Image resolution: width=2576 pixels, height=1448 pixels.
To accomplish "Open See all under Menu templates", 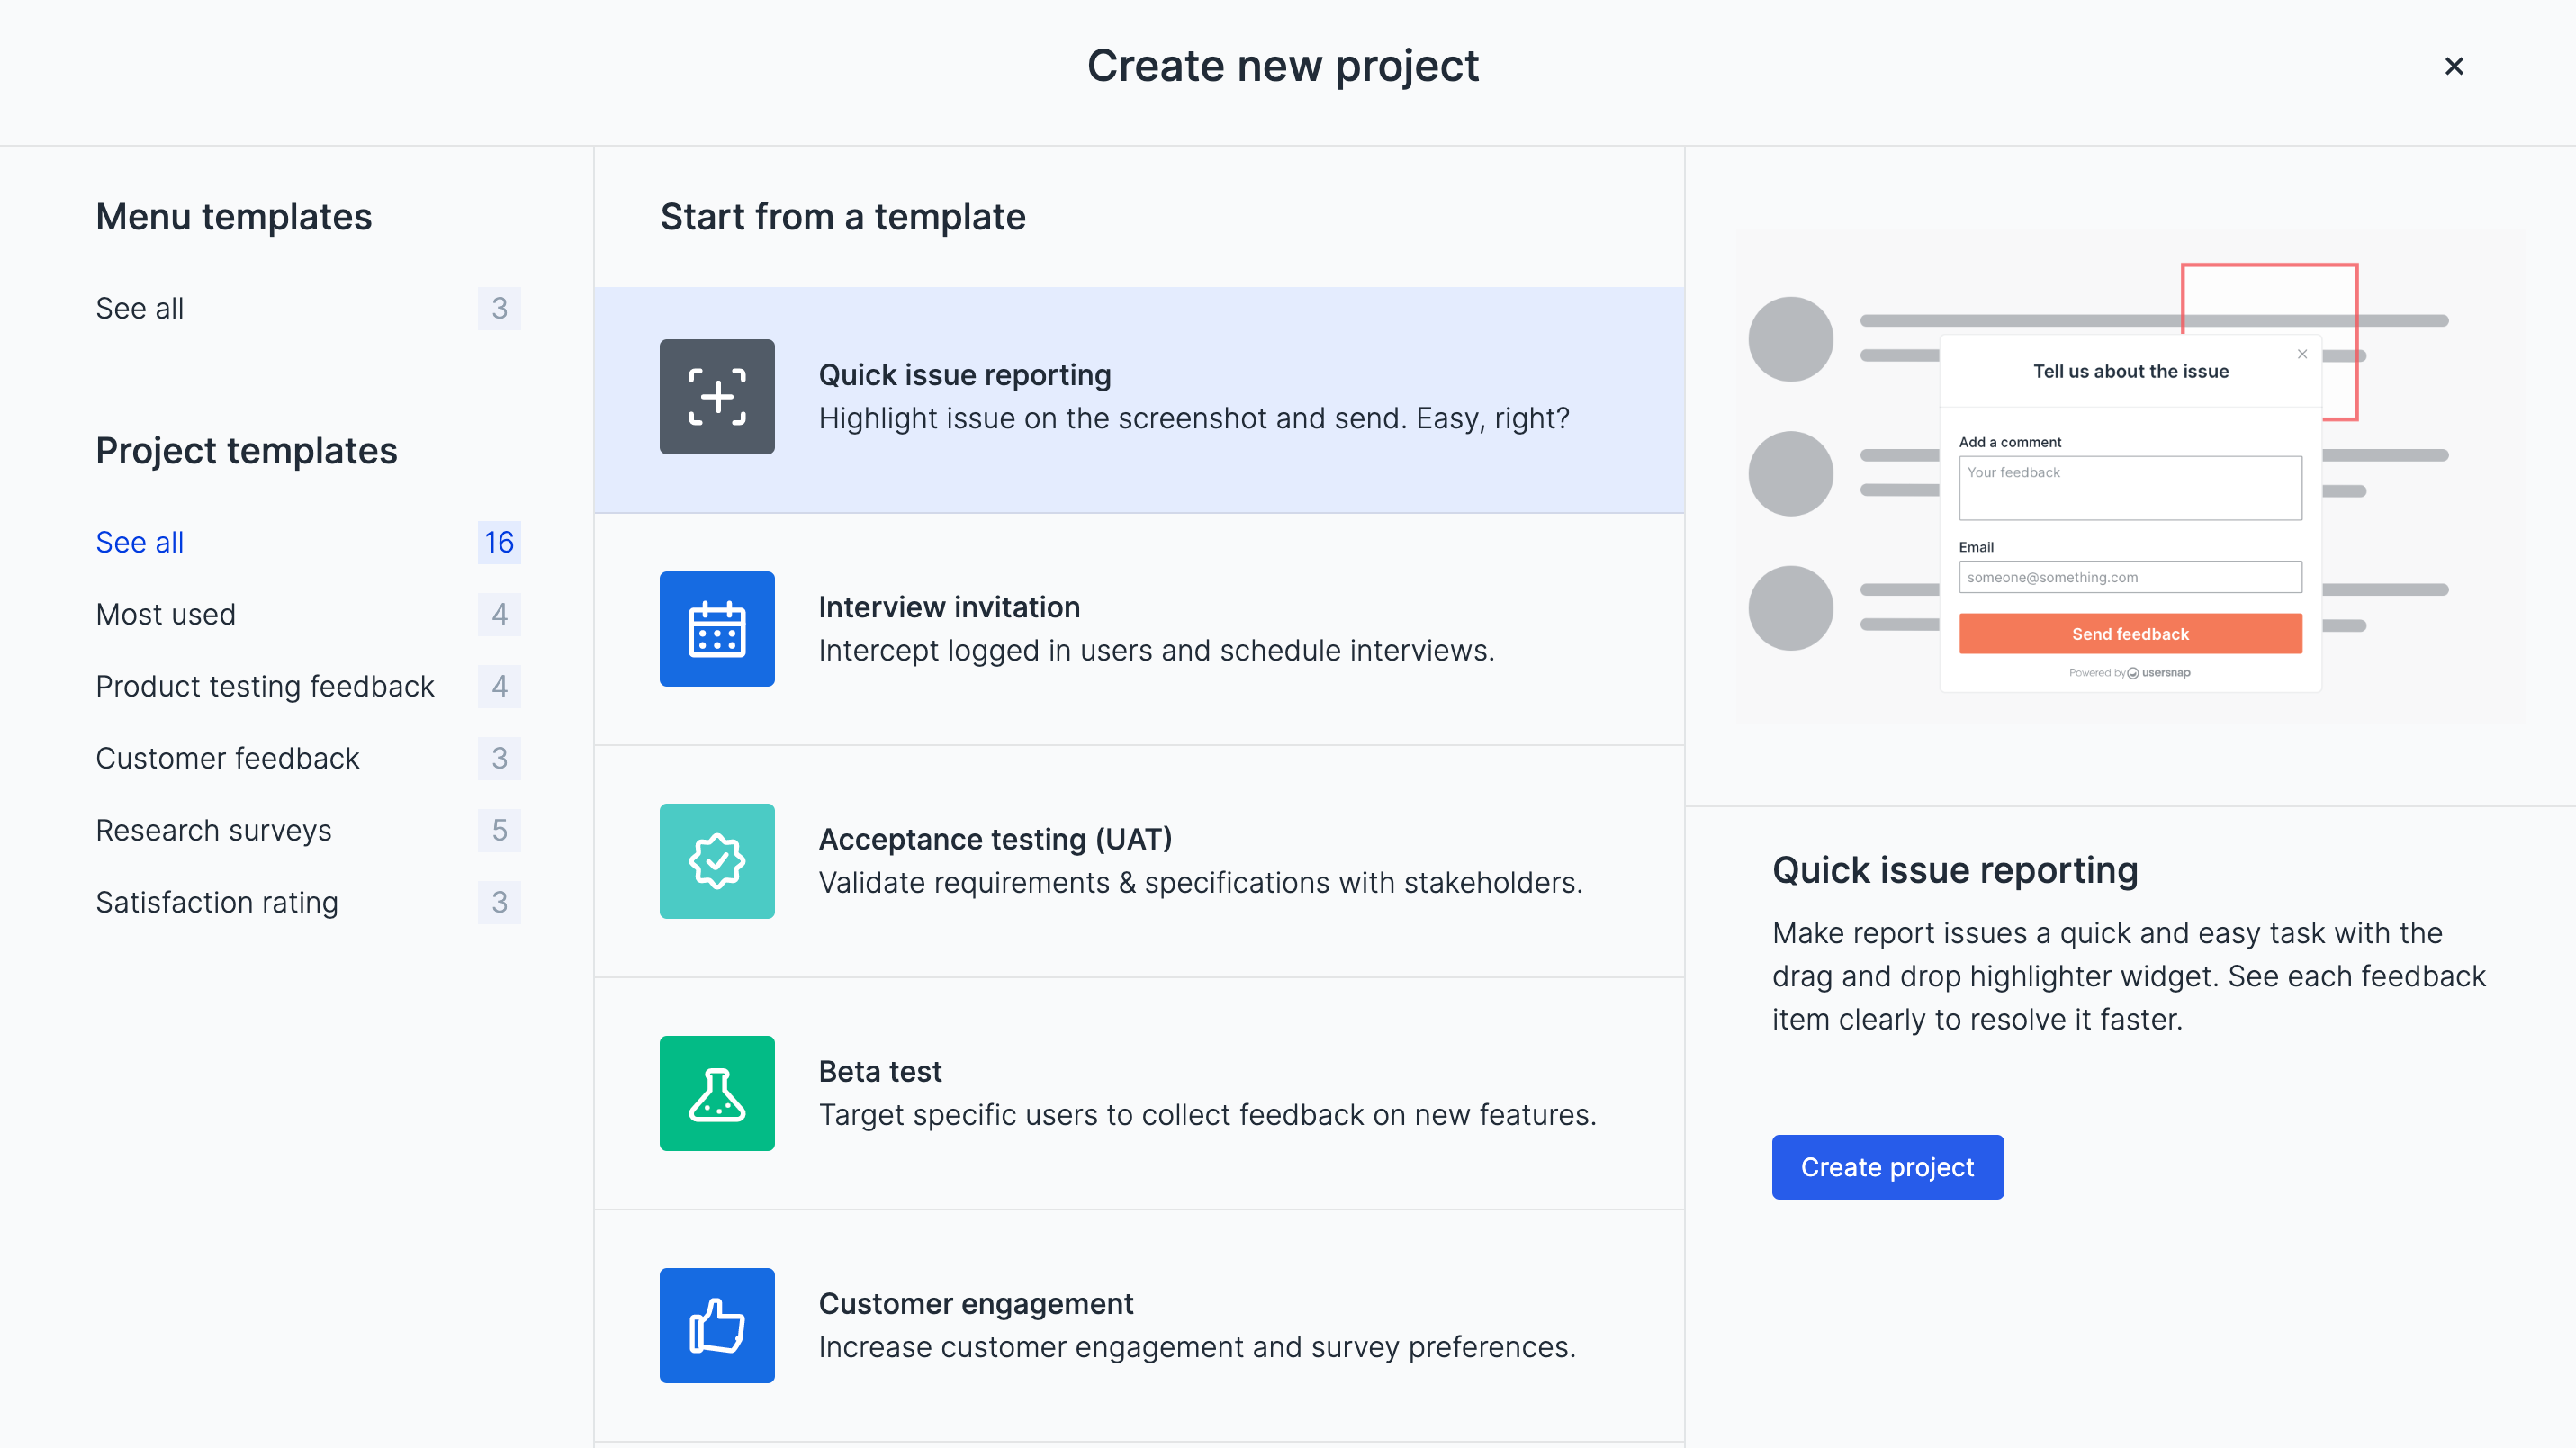I will coord(140,308).
